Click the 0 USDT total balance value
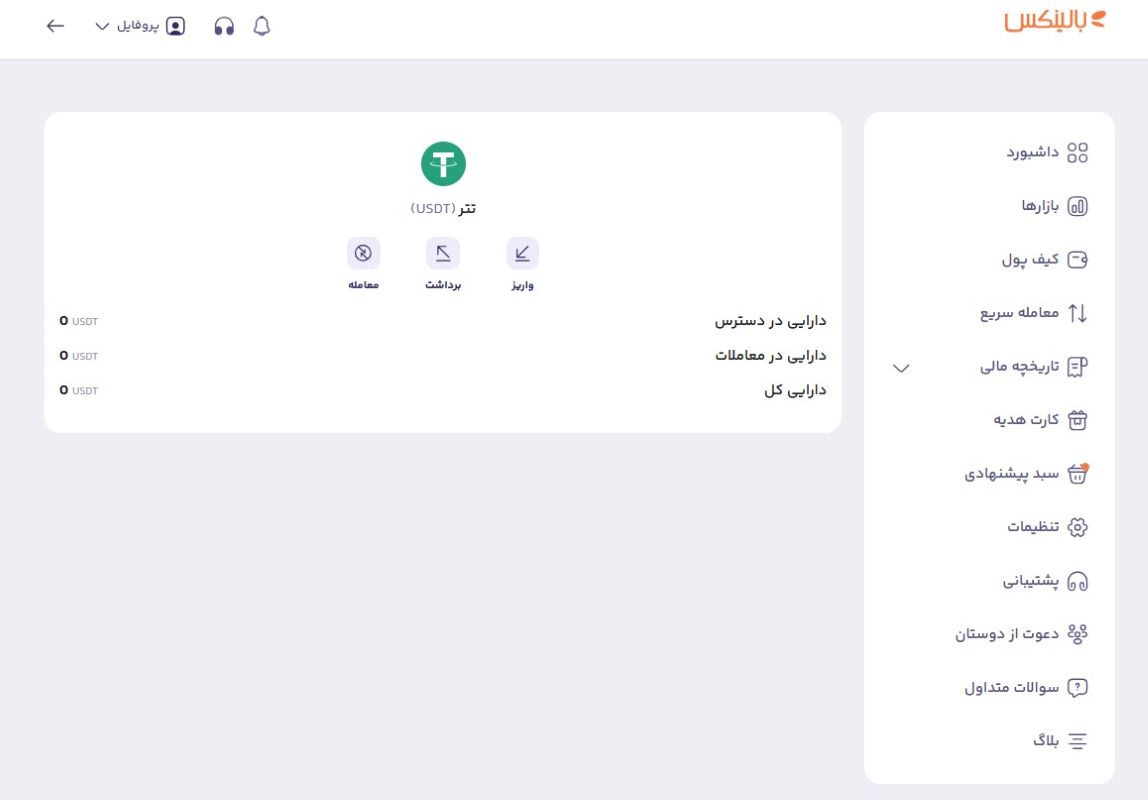Viewport: 1148px width, 800px height. (x=78, y=390)
